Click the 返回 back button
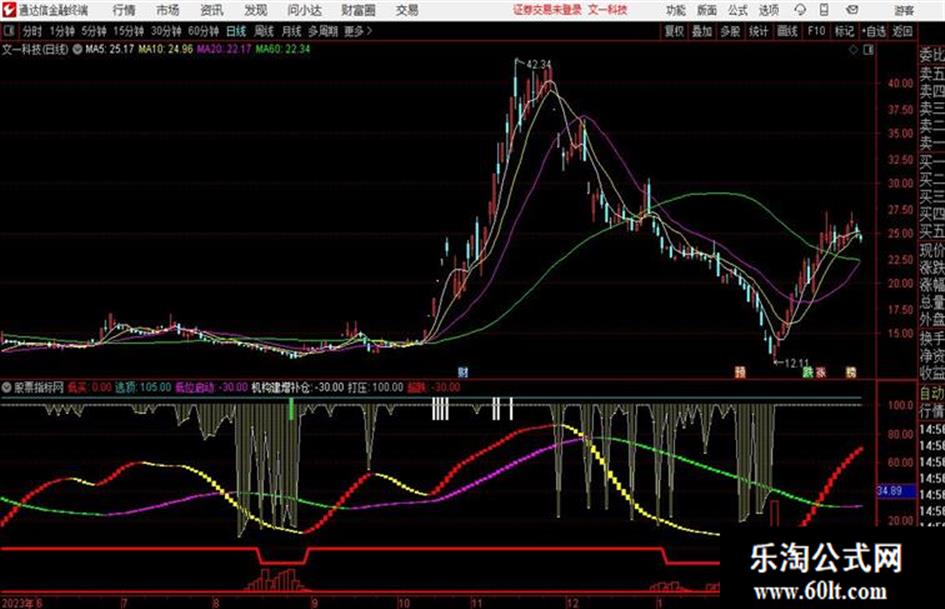The height and width of the screenshot is (609, 945). point(903,31)
